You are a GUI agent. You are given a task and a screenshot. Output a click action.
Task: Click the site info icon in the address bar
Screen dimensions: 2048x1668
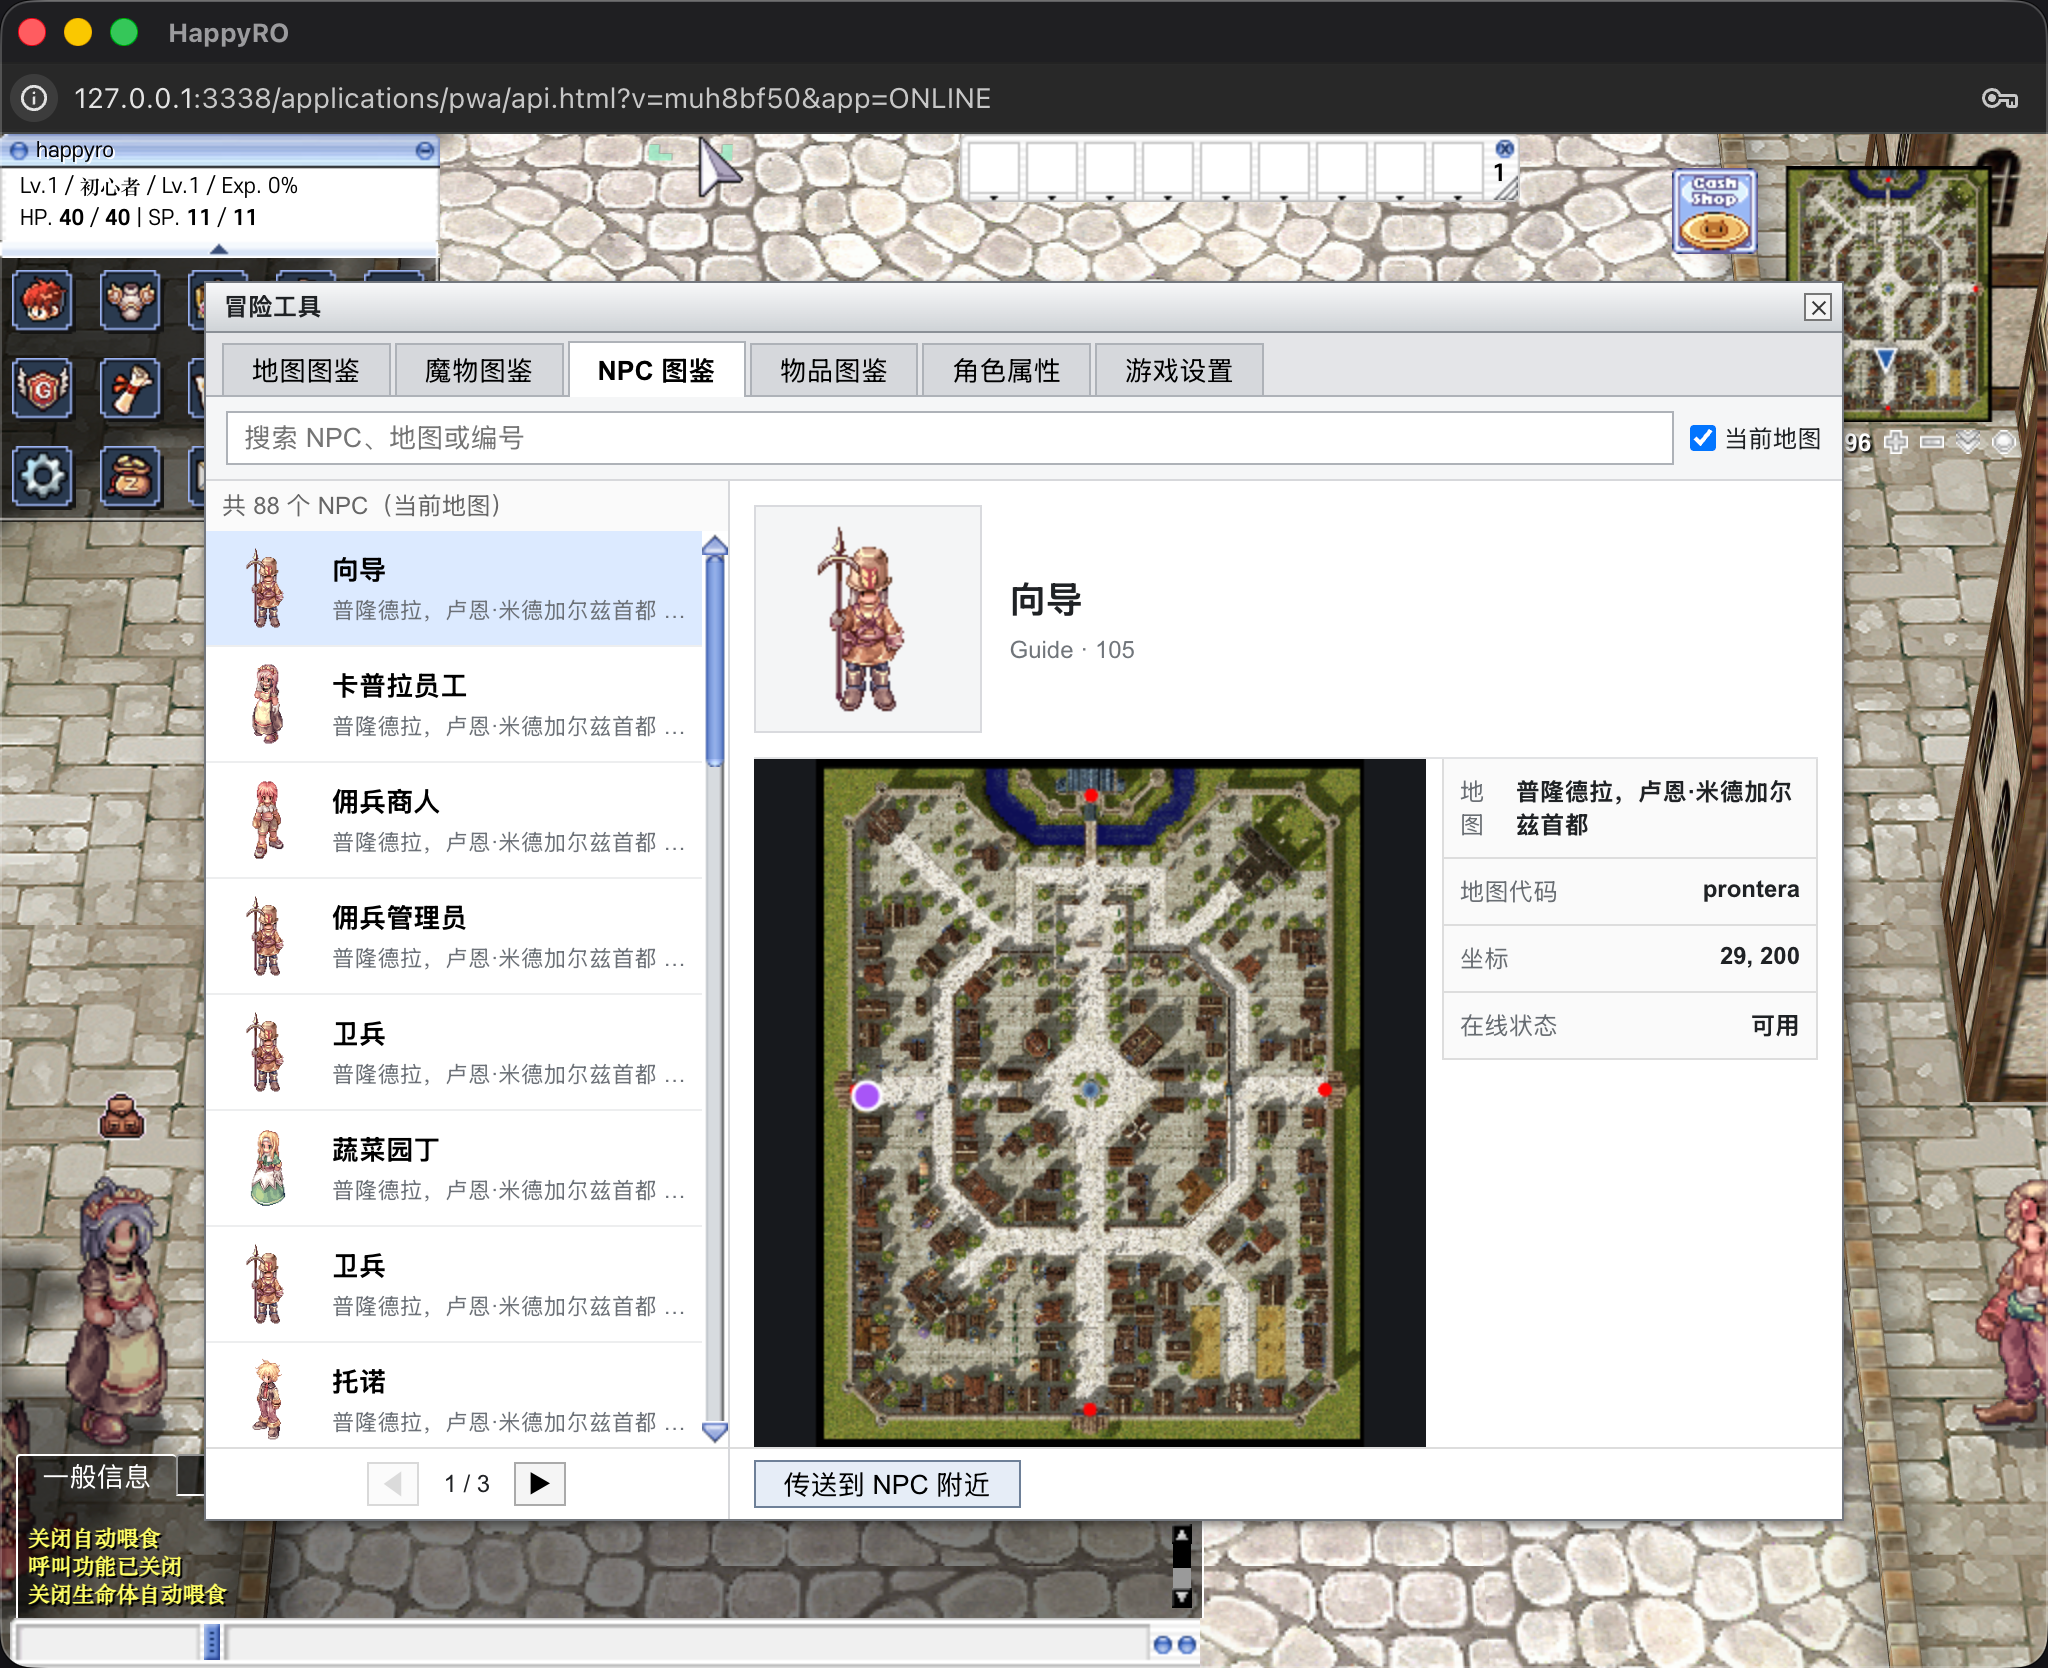[34, 98]
